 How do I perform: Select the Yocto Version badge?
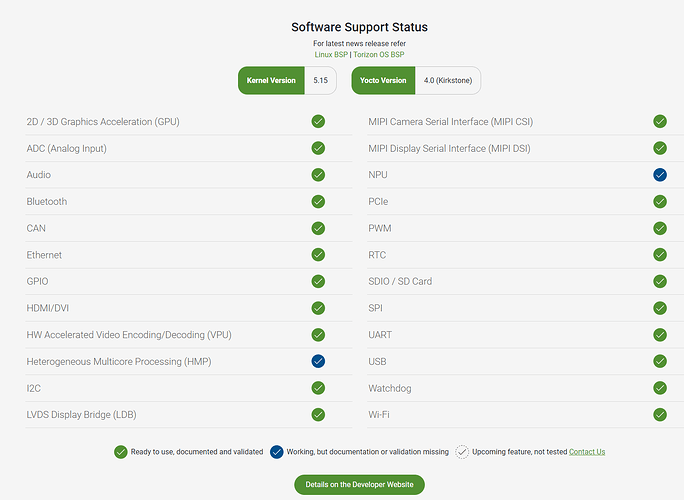click(x=383, y=80)
